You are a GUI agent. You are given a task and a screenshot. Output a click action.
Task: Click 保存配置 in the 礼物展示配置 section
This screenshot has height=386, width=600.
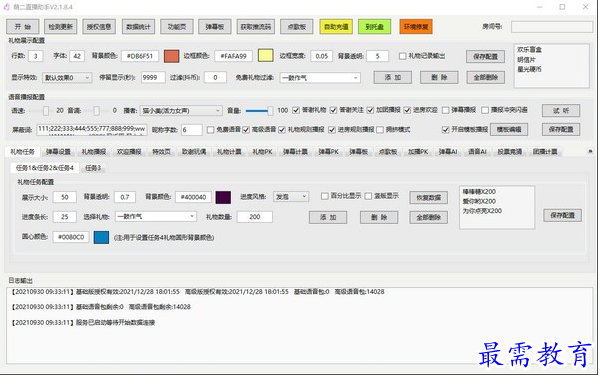pos(486,57)
